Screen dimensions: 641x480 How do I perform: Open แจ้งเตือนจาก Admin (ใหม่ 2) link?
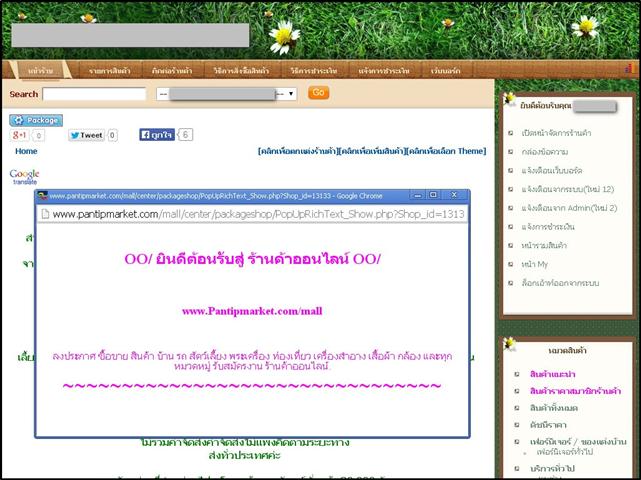569,208
